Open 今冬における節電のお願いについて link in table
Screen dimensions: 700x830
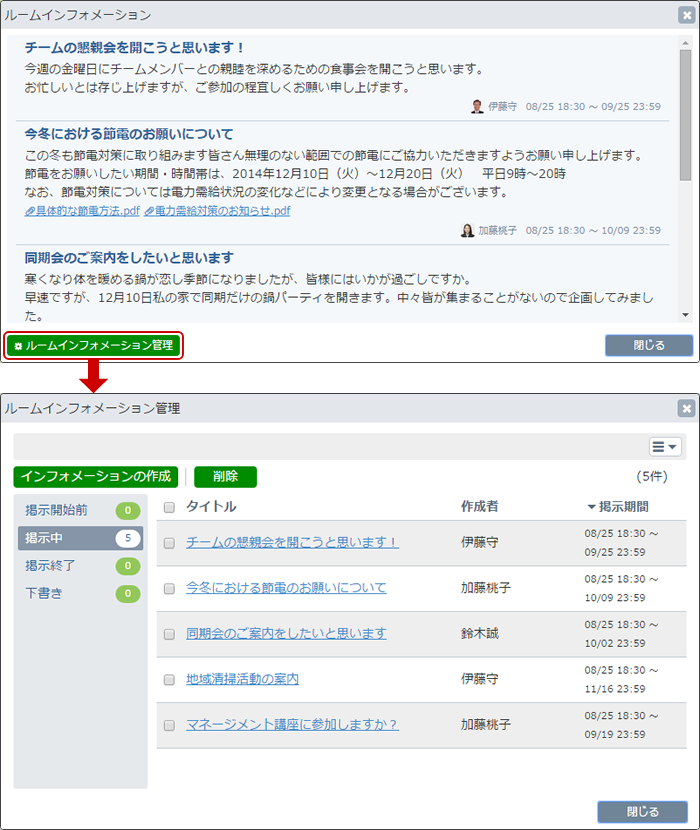(x=286, y=588)
